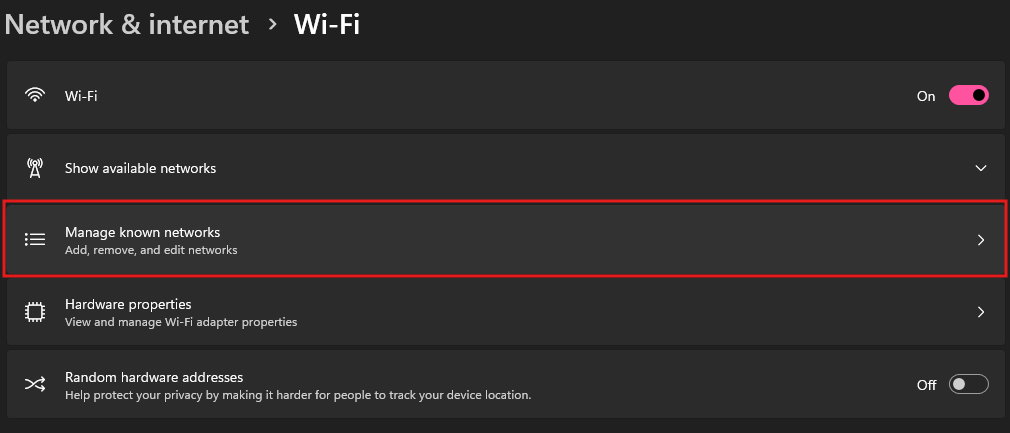Image resolution: width=1010 pixels, height=433 pixels.
Task: Open Manage known networks arrow
Action: tap(981, 240)
